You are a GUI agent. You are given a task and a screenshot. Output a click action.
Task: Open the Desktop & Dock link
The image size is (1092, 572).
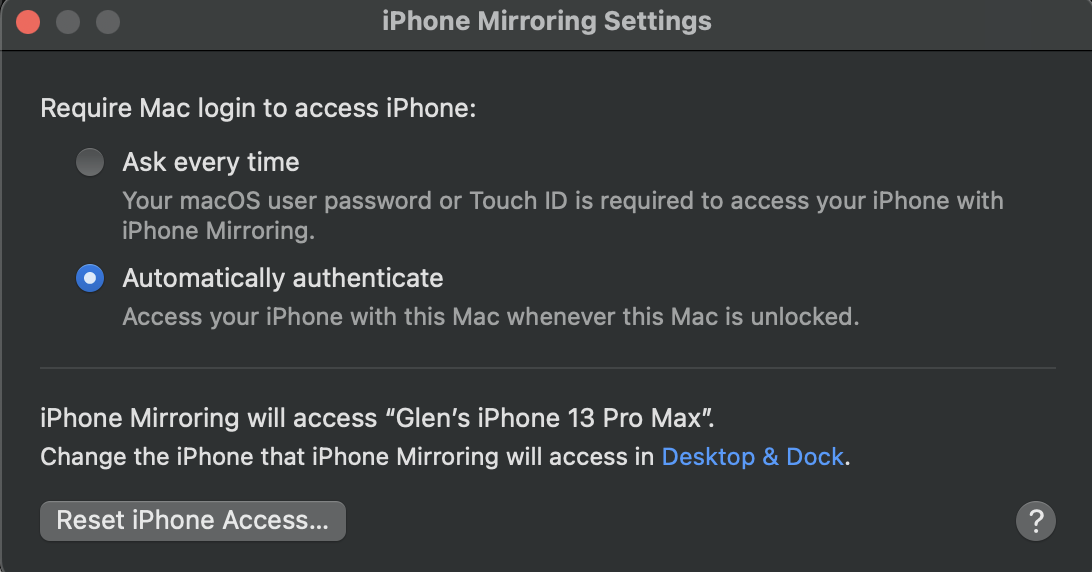point(754,457)
